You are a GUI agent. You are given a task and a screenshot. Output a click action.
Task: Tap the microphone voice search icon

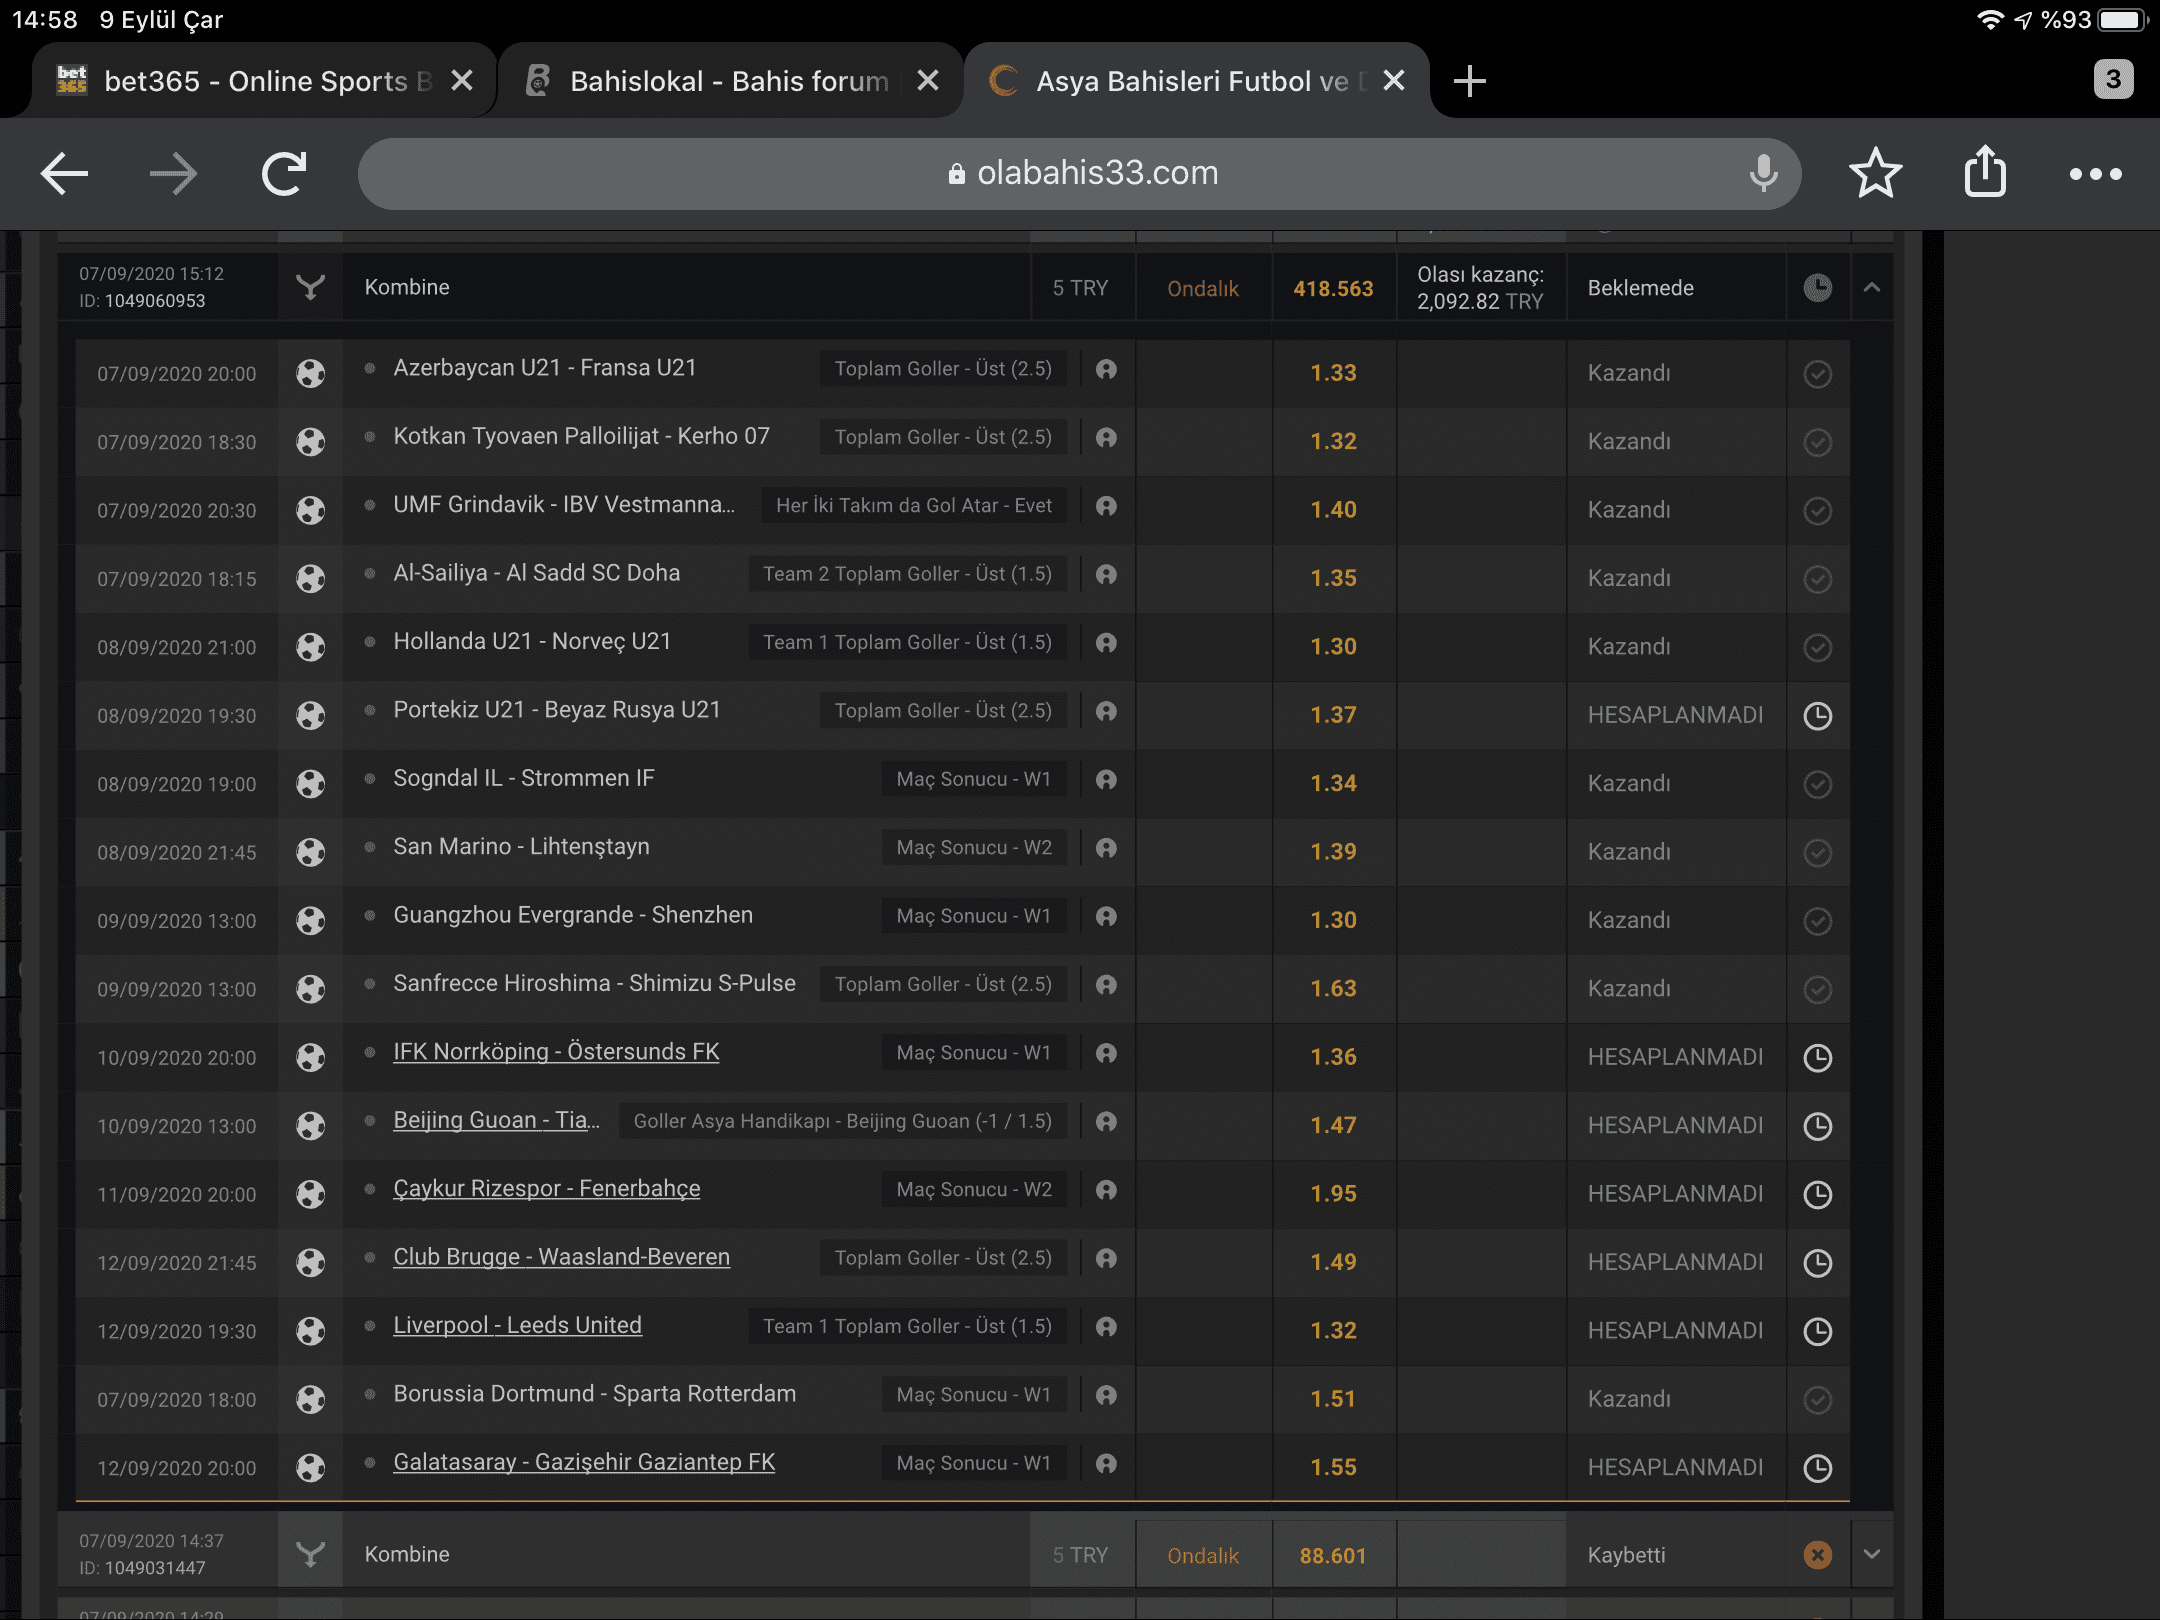1763,174
